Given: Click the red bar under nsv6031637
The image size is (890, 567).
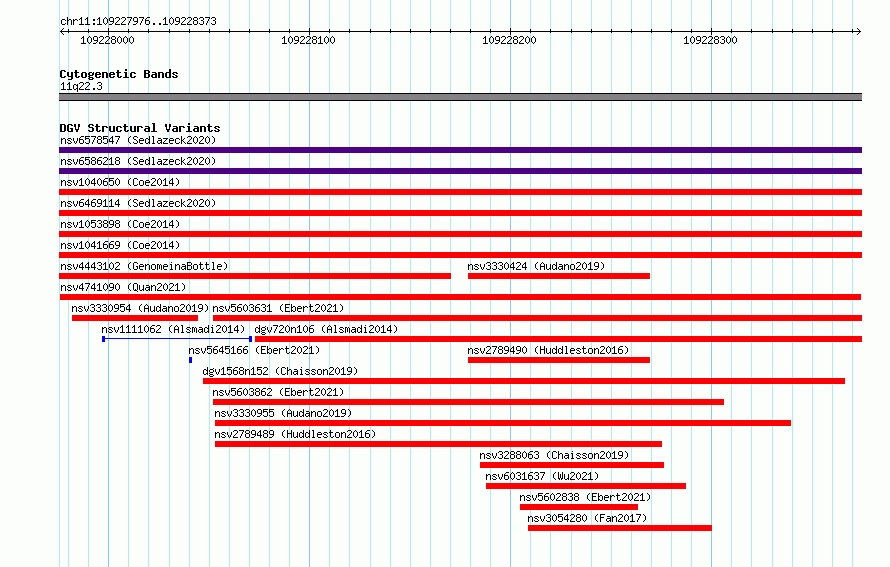Looking at the screenshot, I should click(x=586, y=486).
